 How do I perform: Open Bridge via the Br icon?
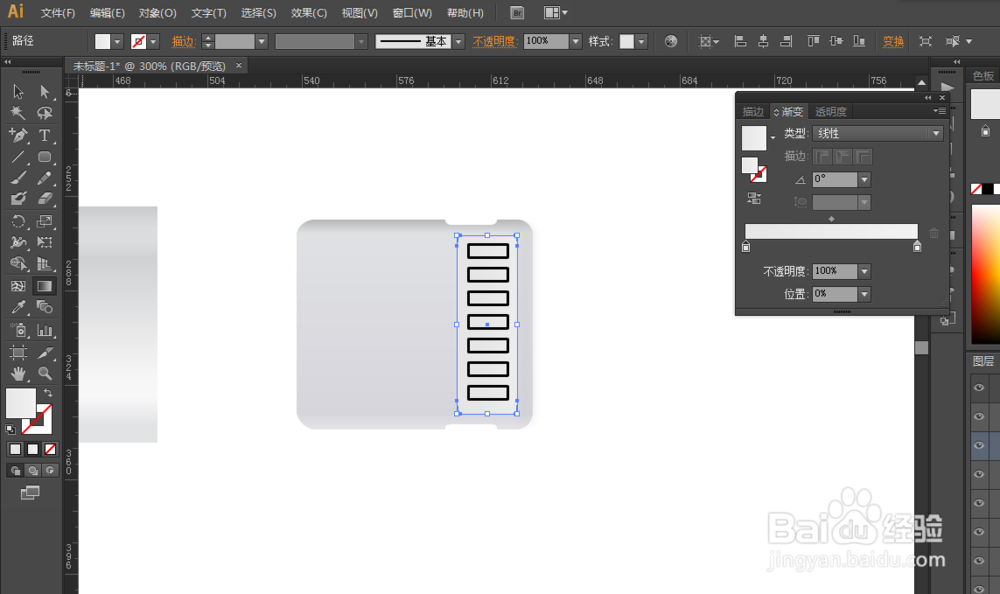pos(517,13)
